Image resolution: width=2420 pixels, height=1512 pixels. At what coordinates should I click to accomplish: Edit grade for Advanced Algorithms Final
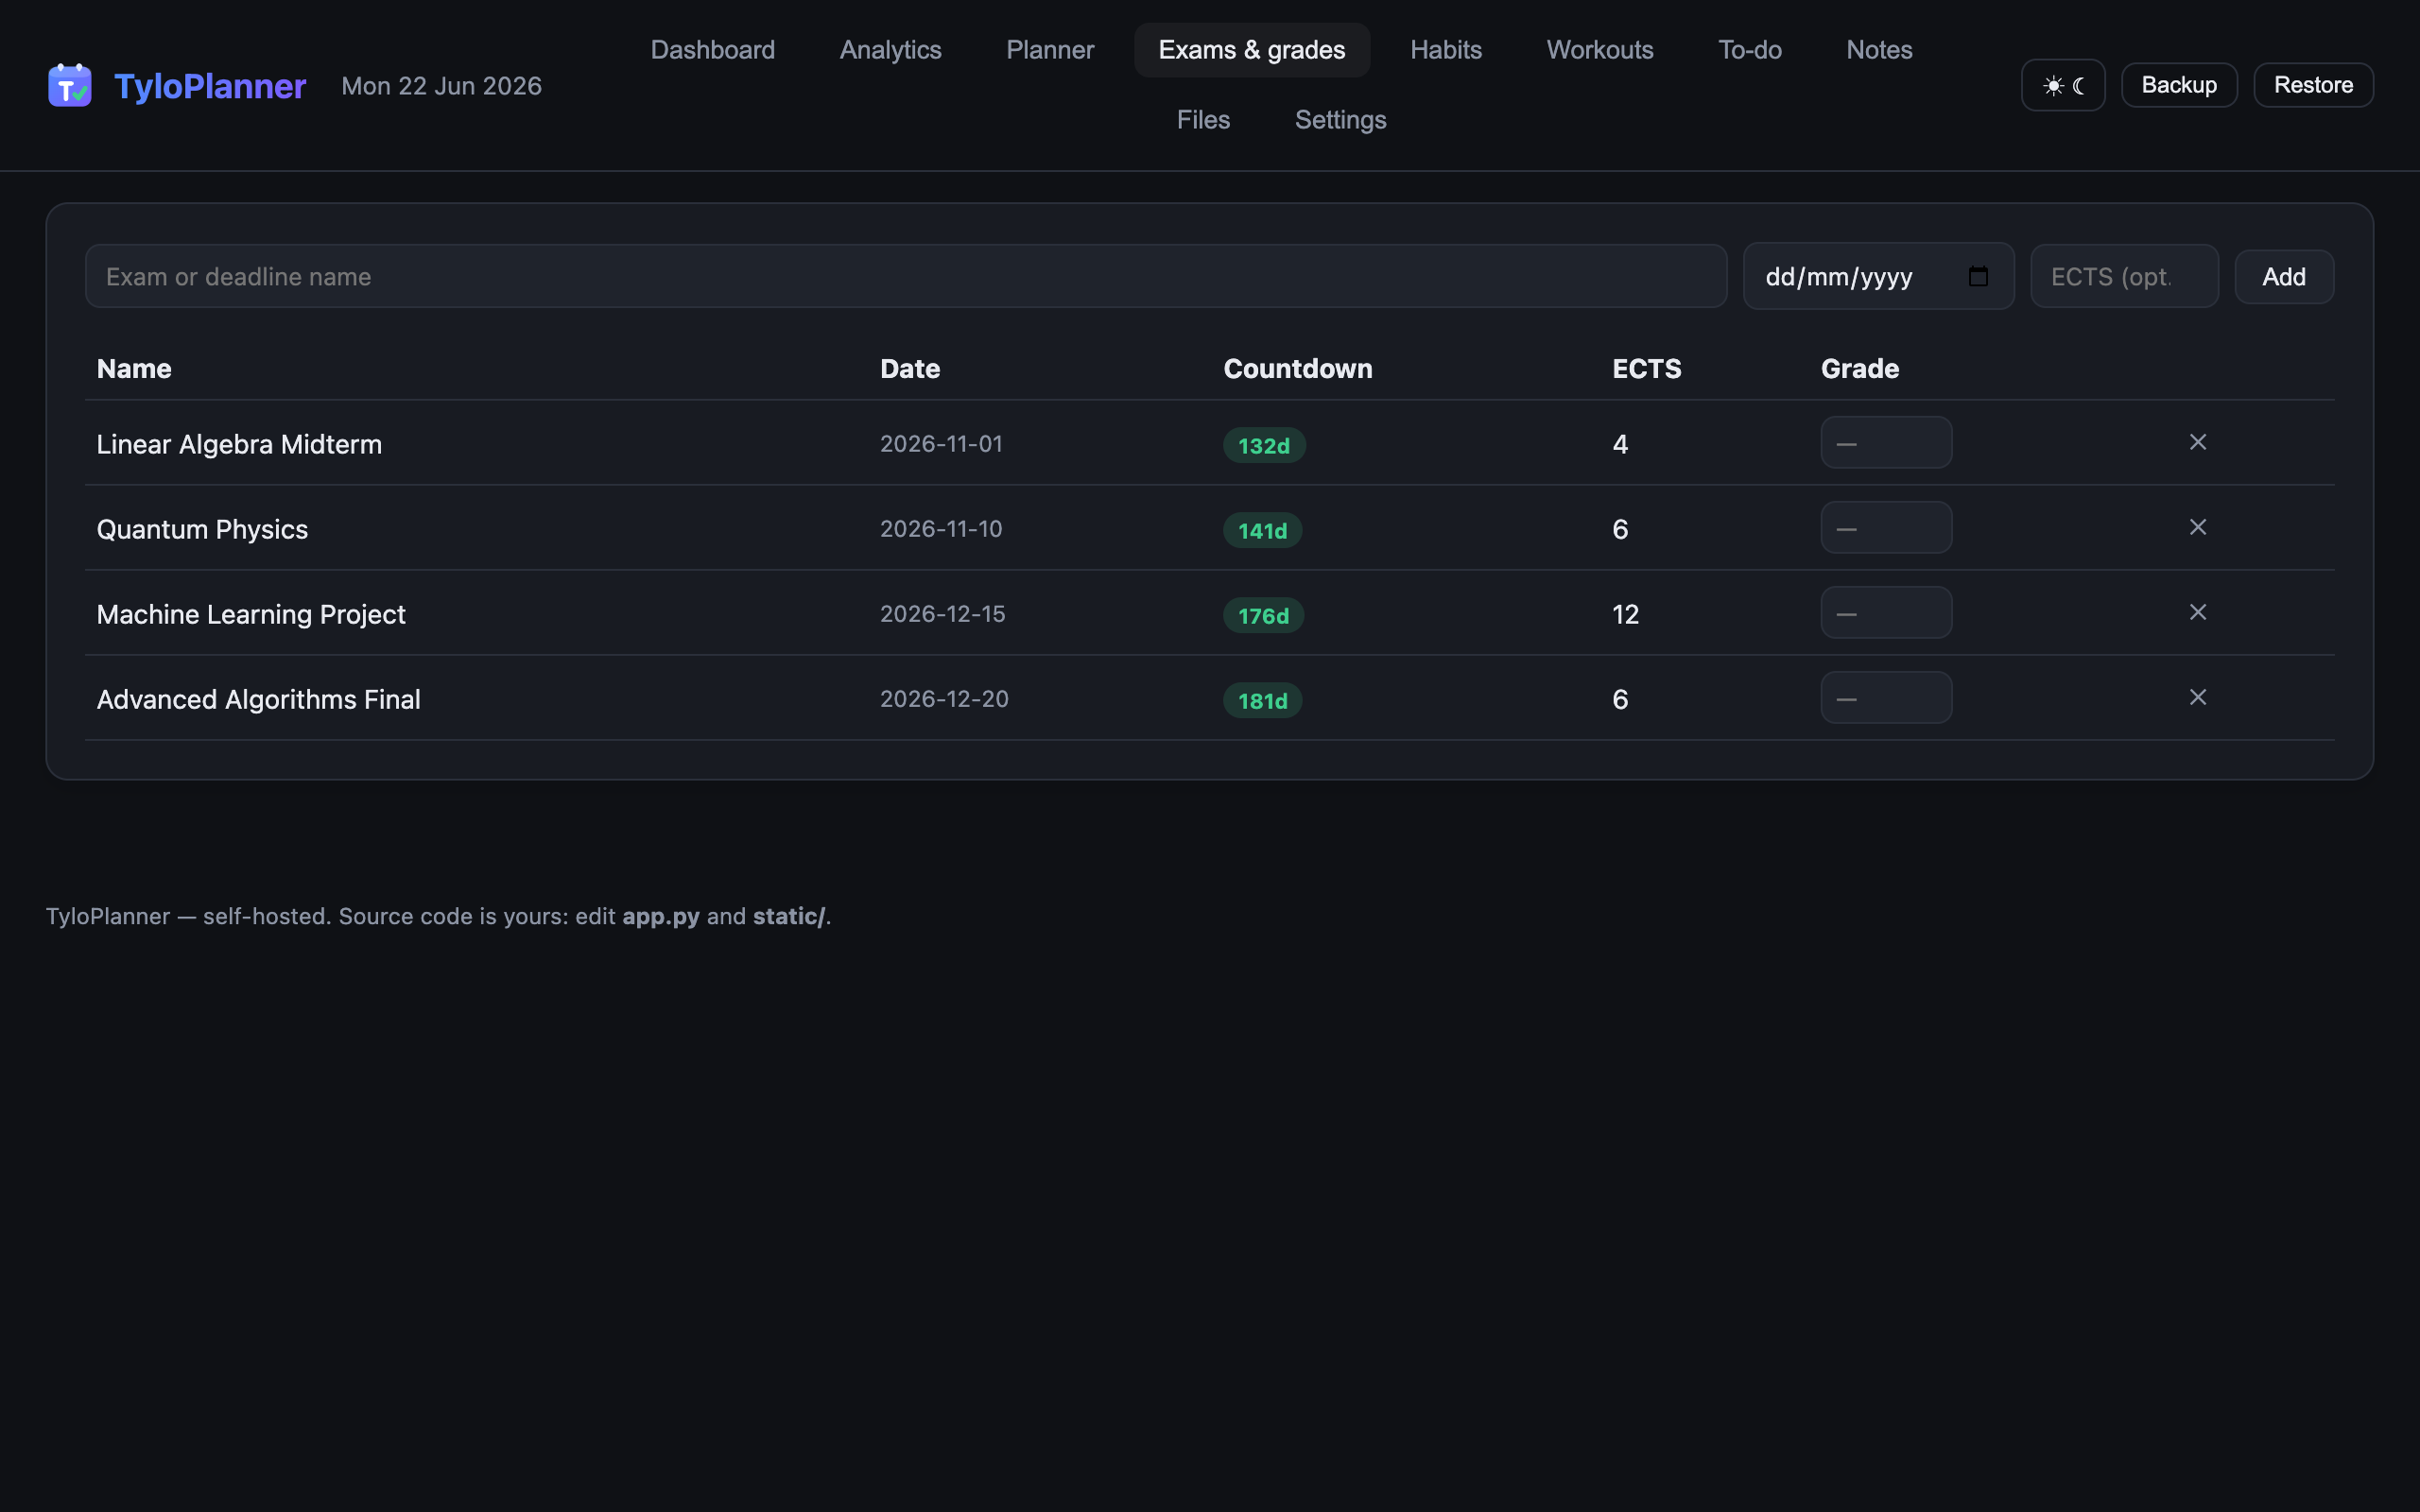point(1886,698)
